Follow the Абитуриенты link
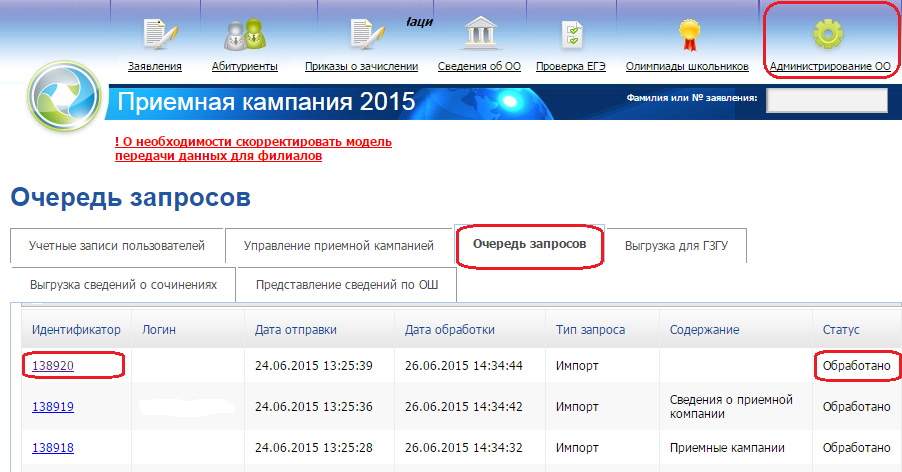The height and width of the screenshot is (472, 902). tap(244, 66)
